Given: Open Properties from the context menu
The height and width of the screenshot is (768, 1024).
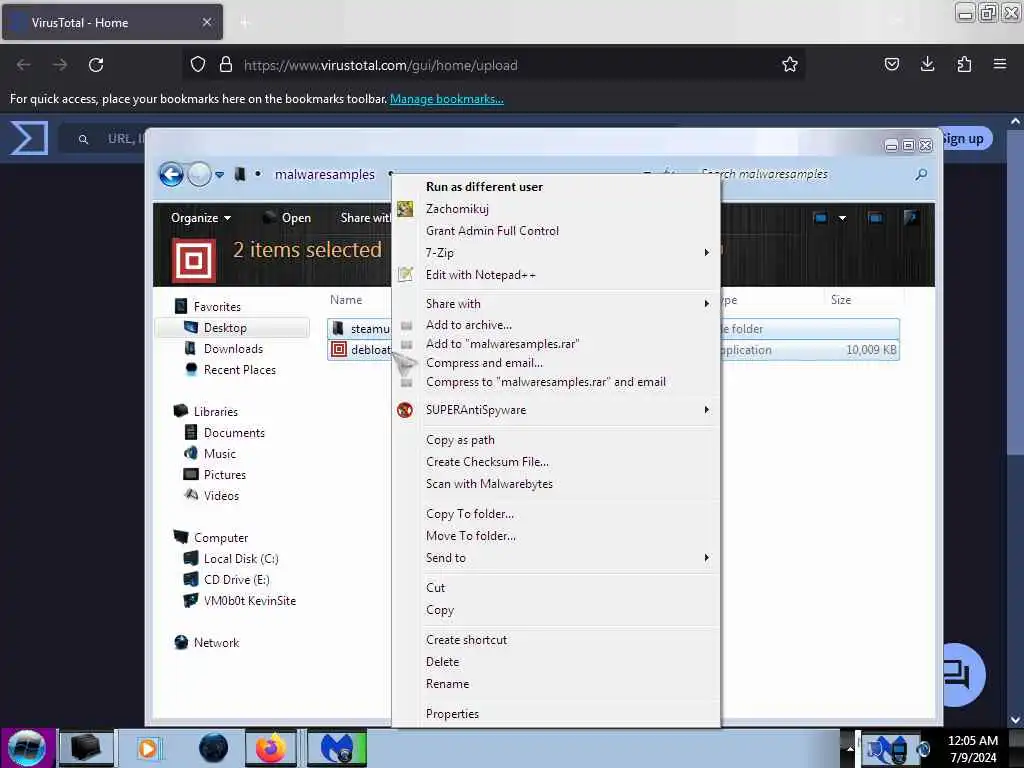Looking at the screenshot, I should click(452, 714).
